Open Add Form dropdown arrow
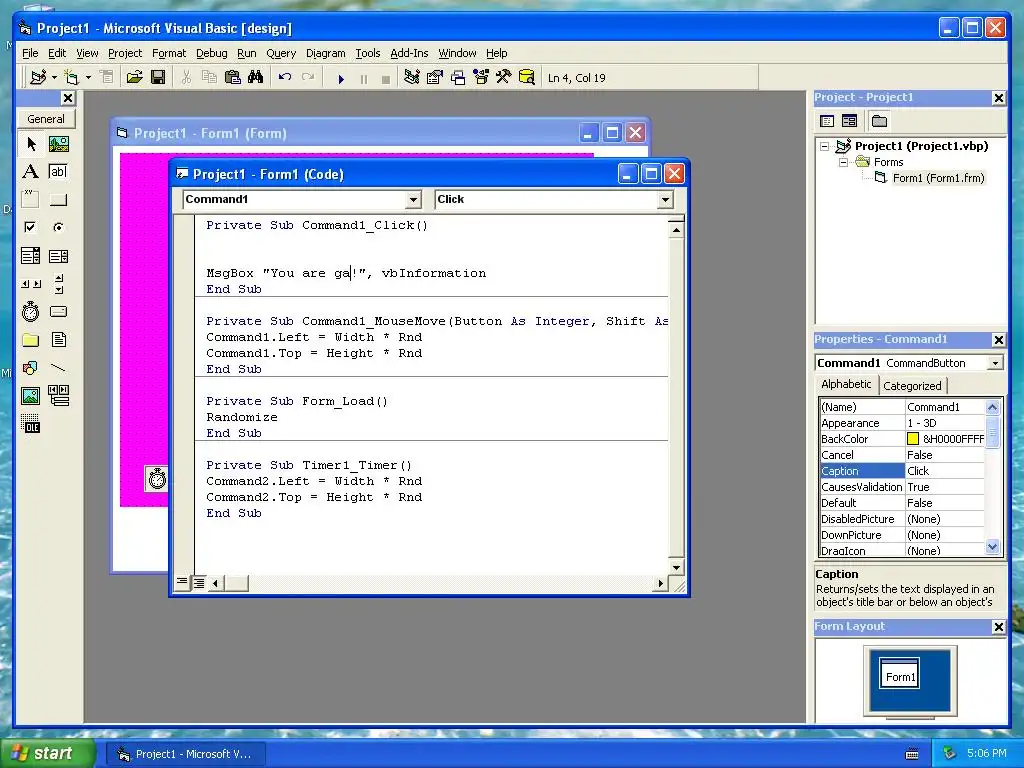 88,77
